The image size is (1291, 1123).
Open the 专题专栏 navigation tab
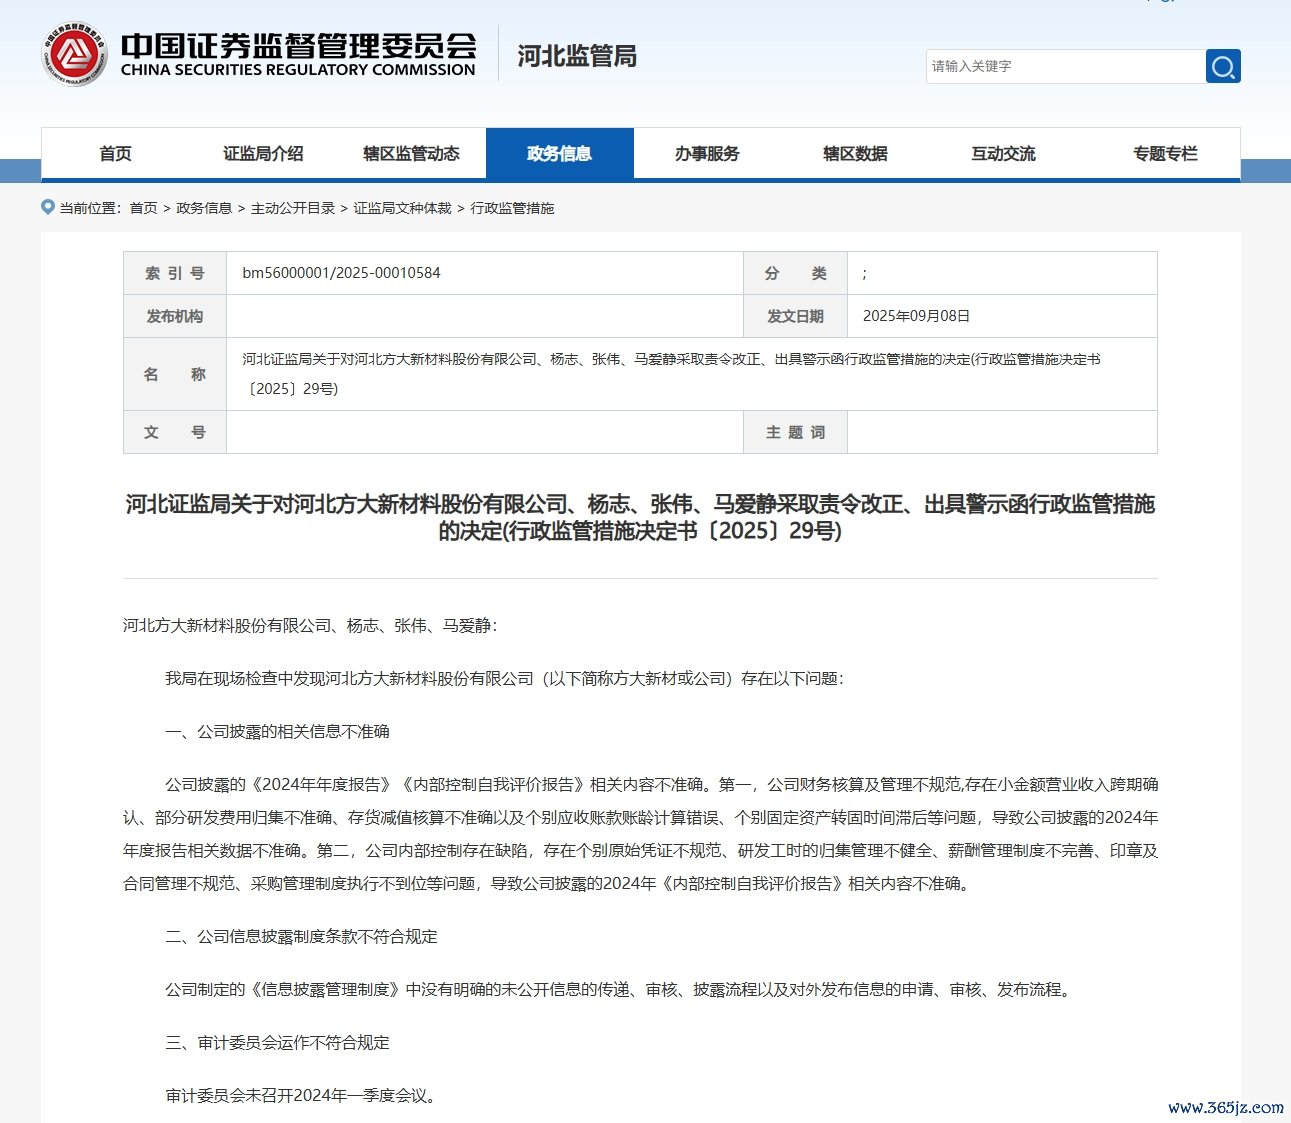pyautogui.click(x=1165, y=153)
